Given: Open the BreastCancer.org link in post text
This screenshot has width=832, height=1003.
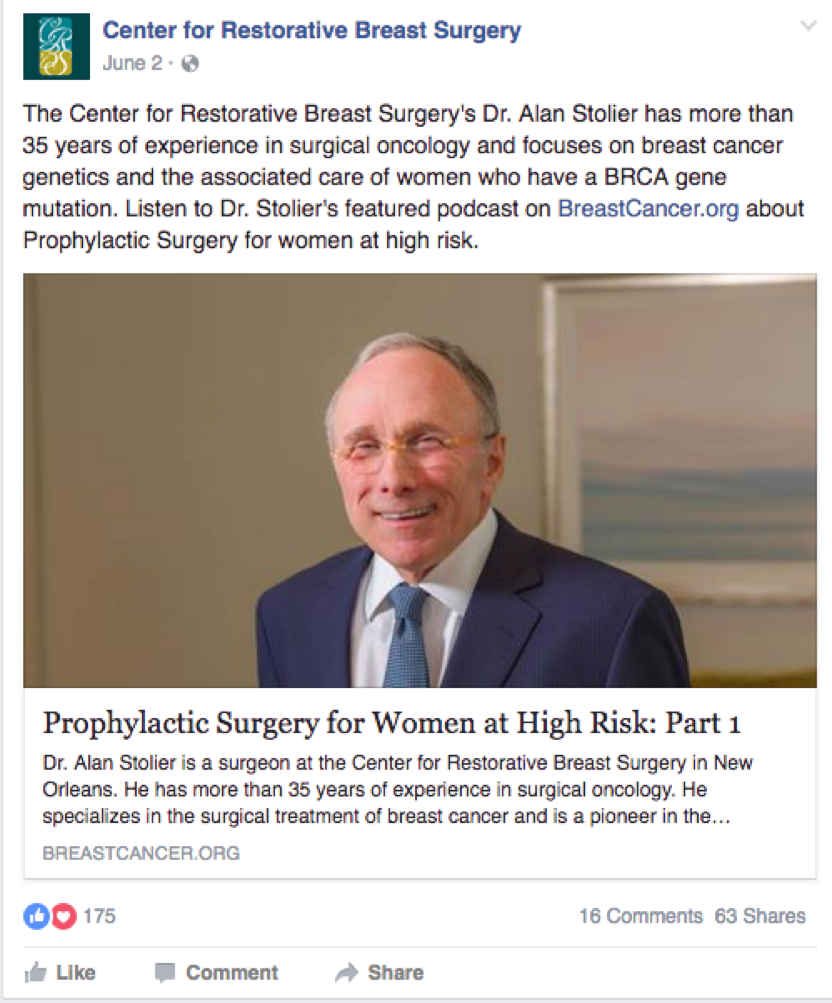Looking at the screenshot, I should pos(648,211).
